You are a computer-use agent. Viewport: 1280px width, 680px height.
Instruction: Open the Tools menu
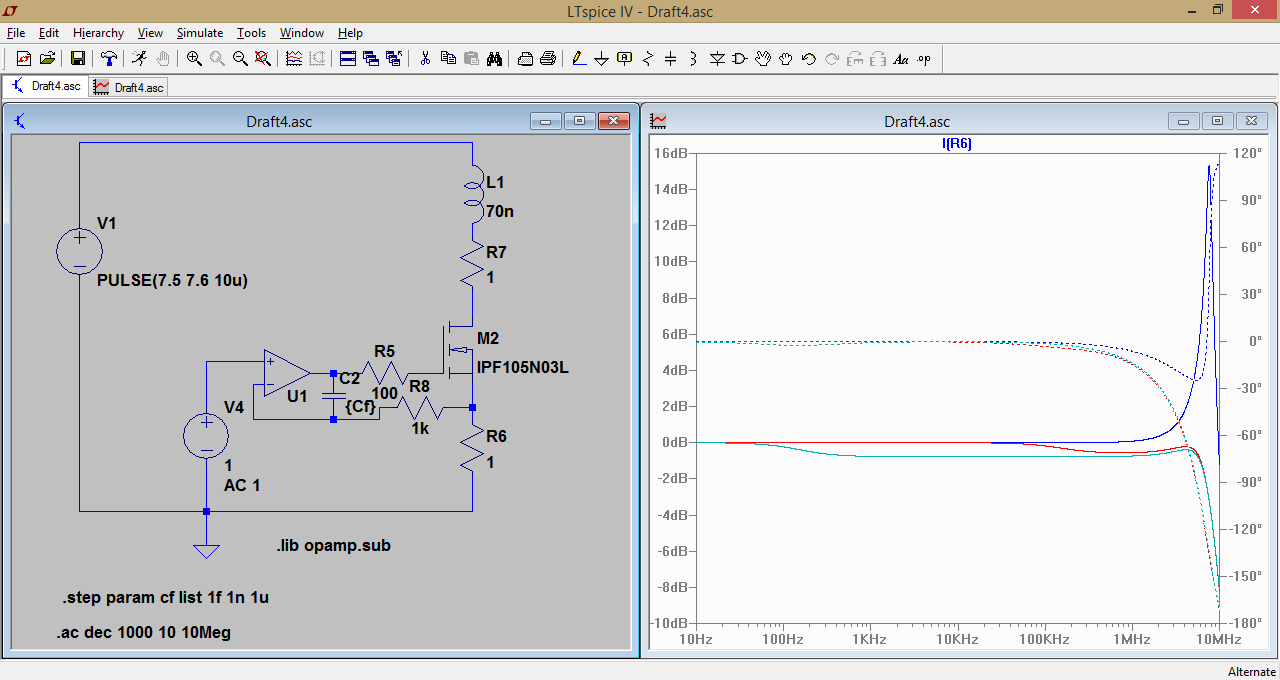pos(251,33)
